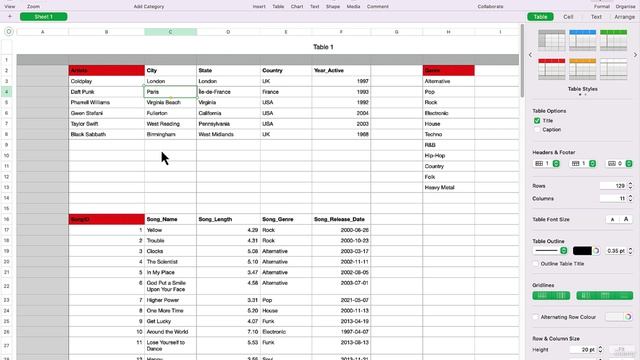Select the red Artists header cell
The width and height of the screenshot is (640, 360).
[x=107, y=70]
